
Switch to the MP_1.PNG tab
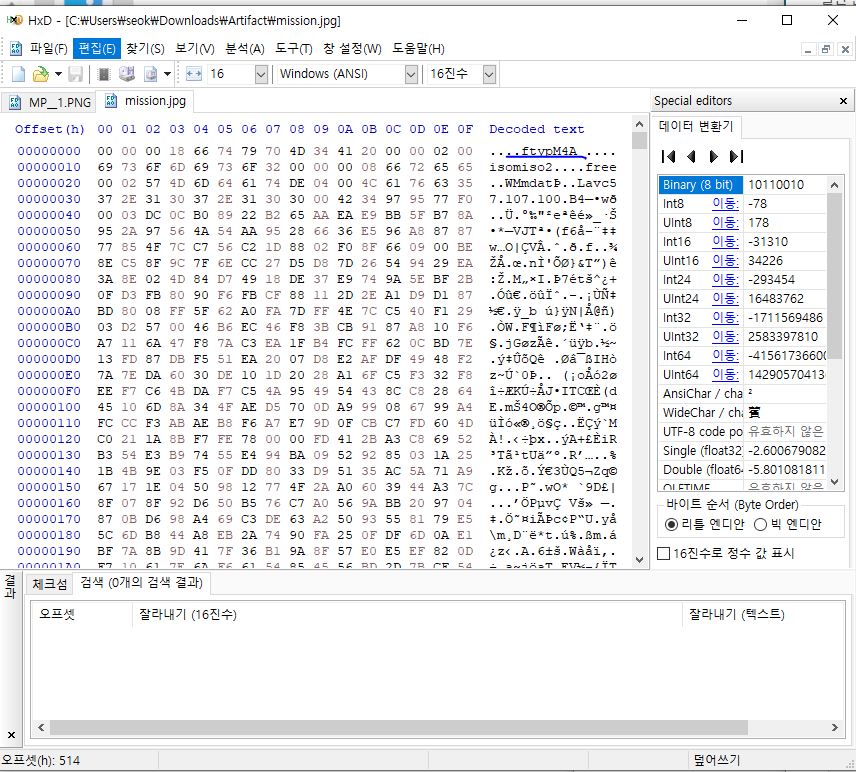[x=49, y=102]
